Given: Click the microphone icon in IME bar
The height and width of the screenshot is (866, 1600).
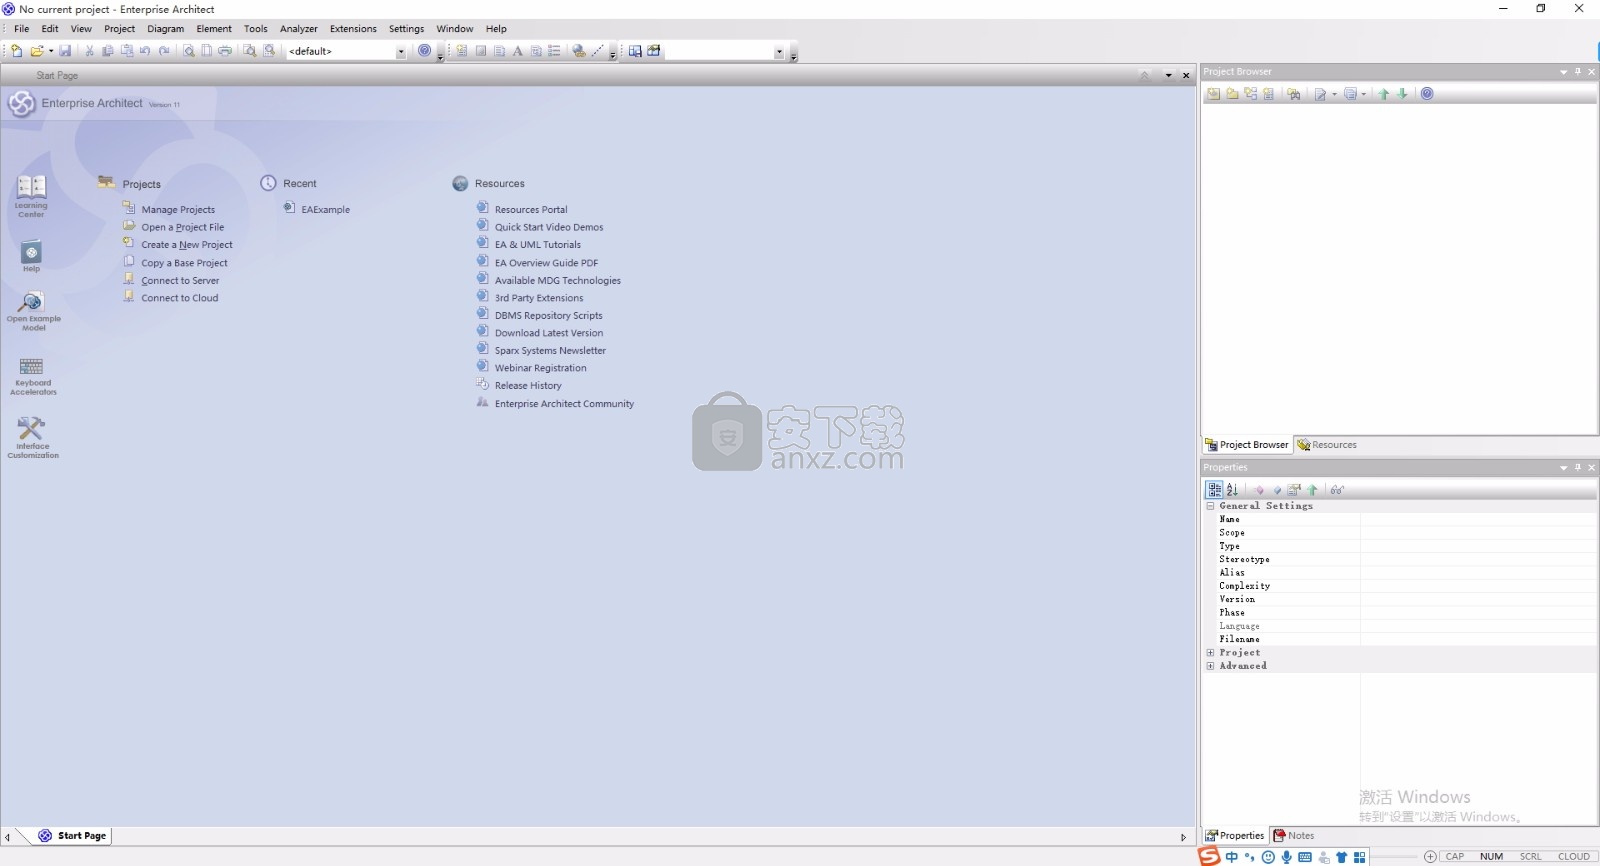Looking at the screenshot, I should pyautogui.click(x=1286, y=857).
